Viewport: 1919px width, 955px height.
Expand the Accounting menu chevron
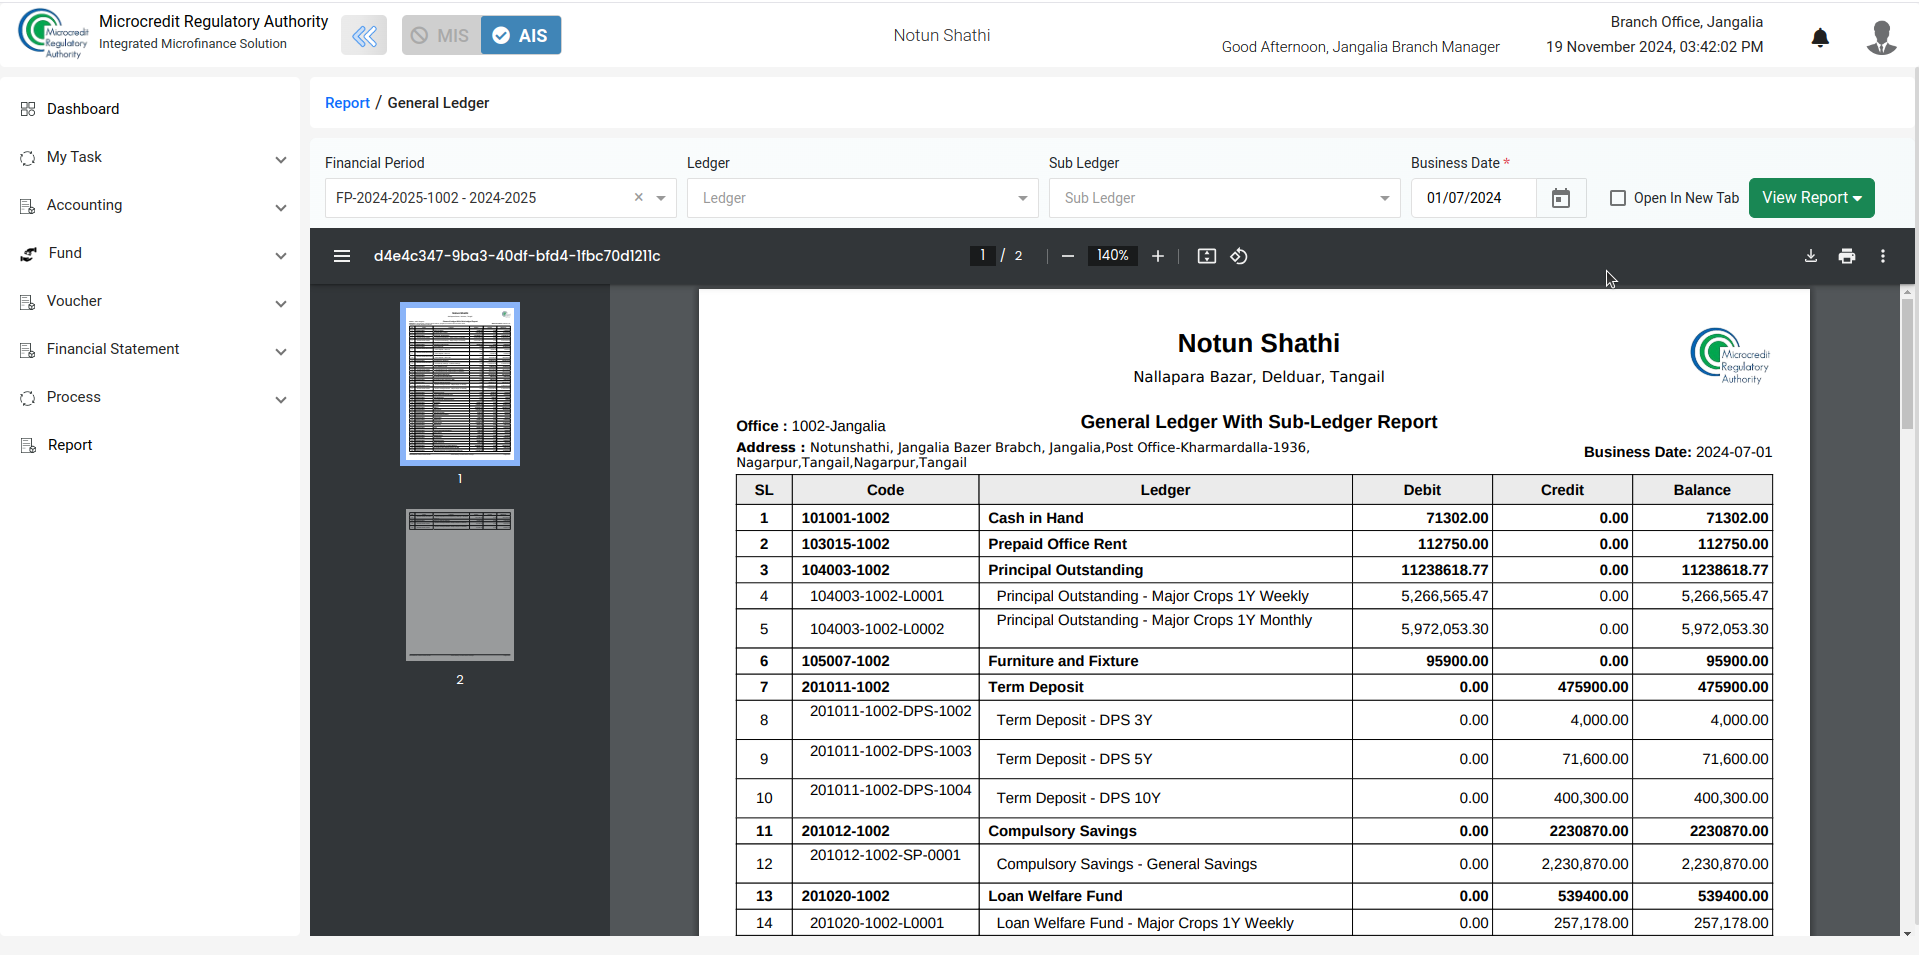[x=281, y=208]
